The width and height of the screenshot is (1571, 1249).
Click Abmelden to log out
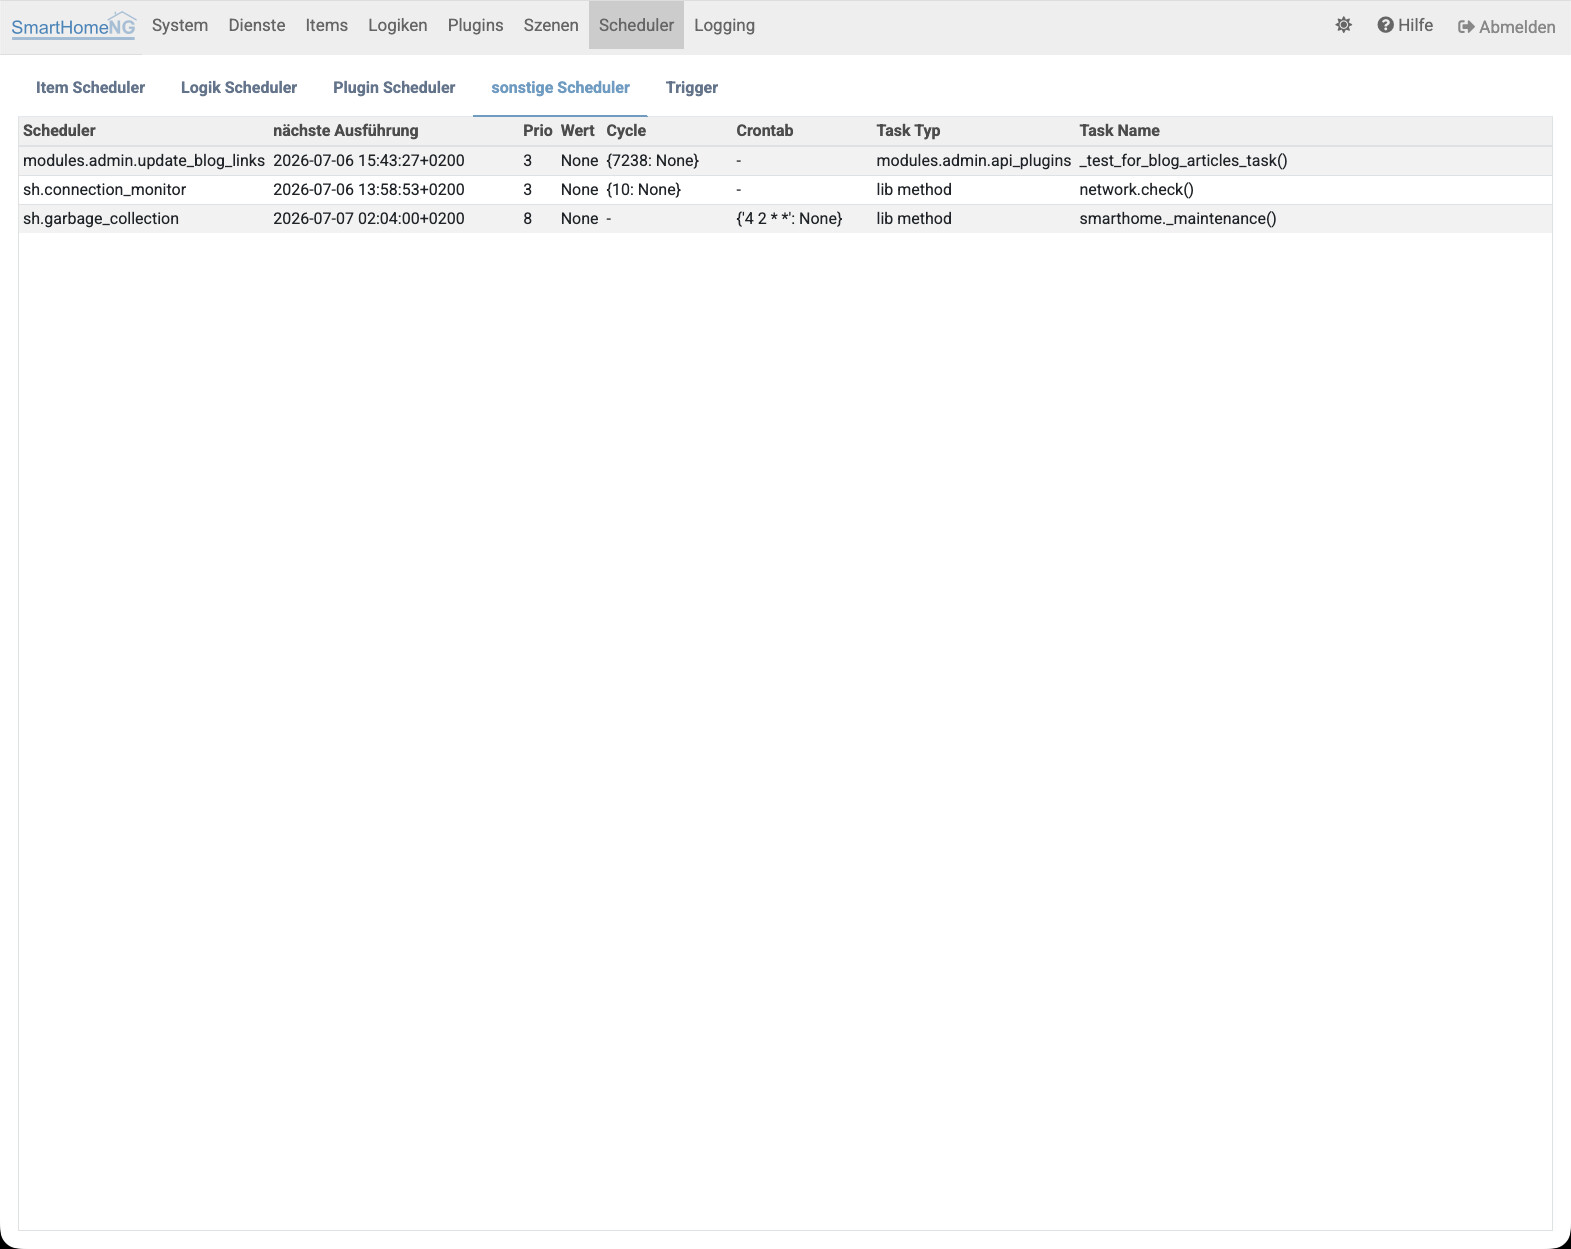[x=1507, y=27]
